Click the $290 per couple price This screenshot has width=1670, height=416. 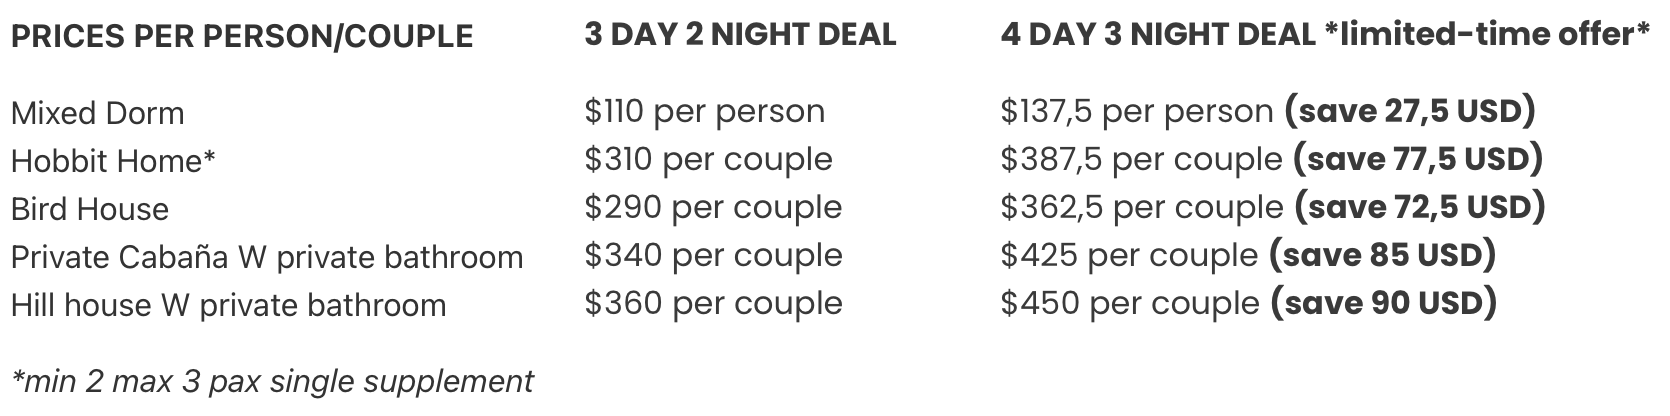[x=714, y=207]
